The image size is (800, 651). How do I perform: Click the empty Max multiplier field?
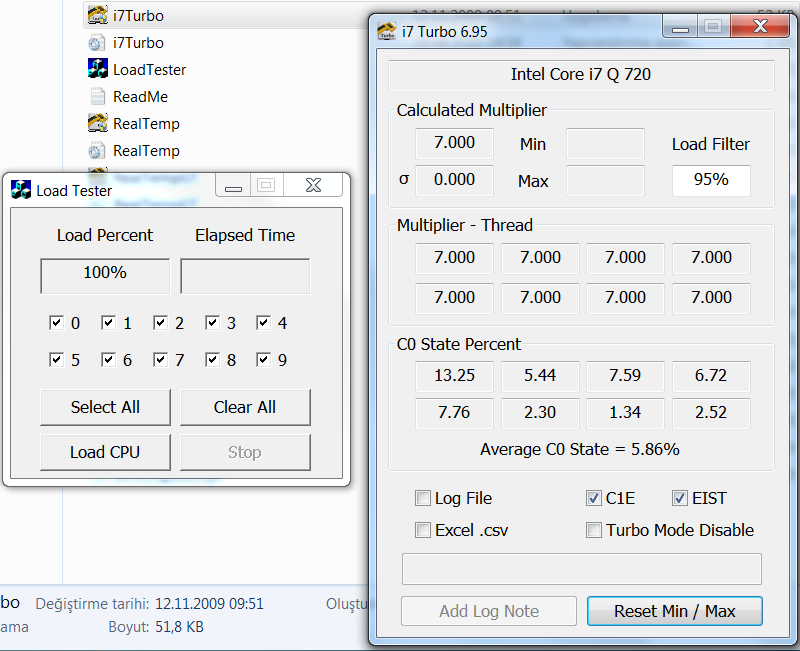click(x=605, y=181)
